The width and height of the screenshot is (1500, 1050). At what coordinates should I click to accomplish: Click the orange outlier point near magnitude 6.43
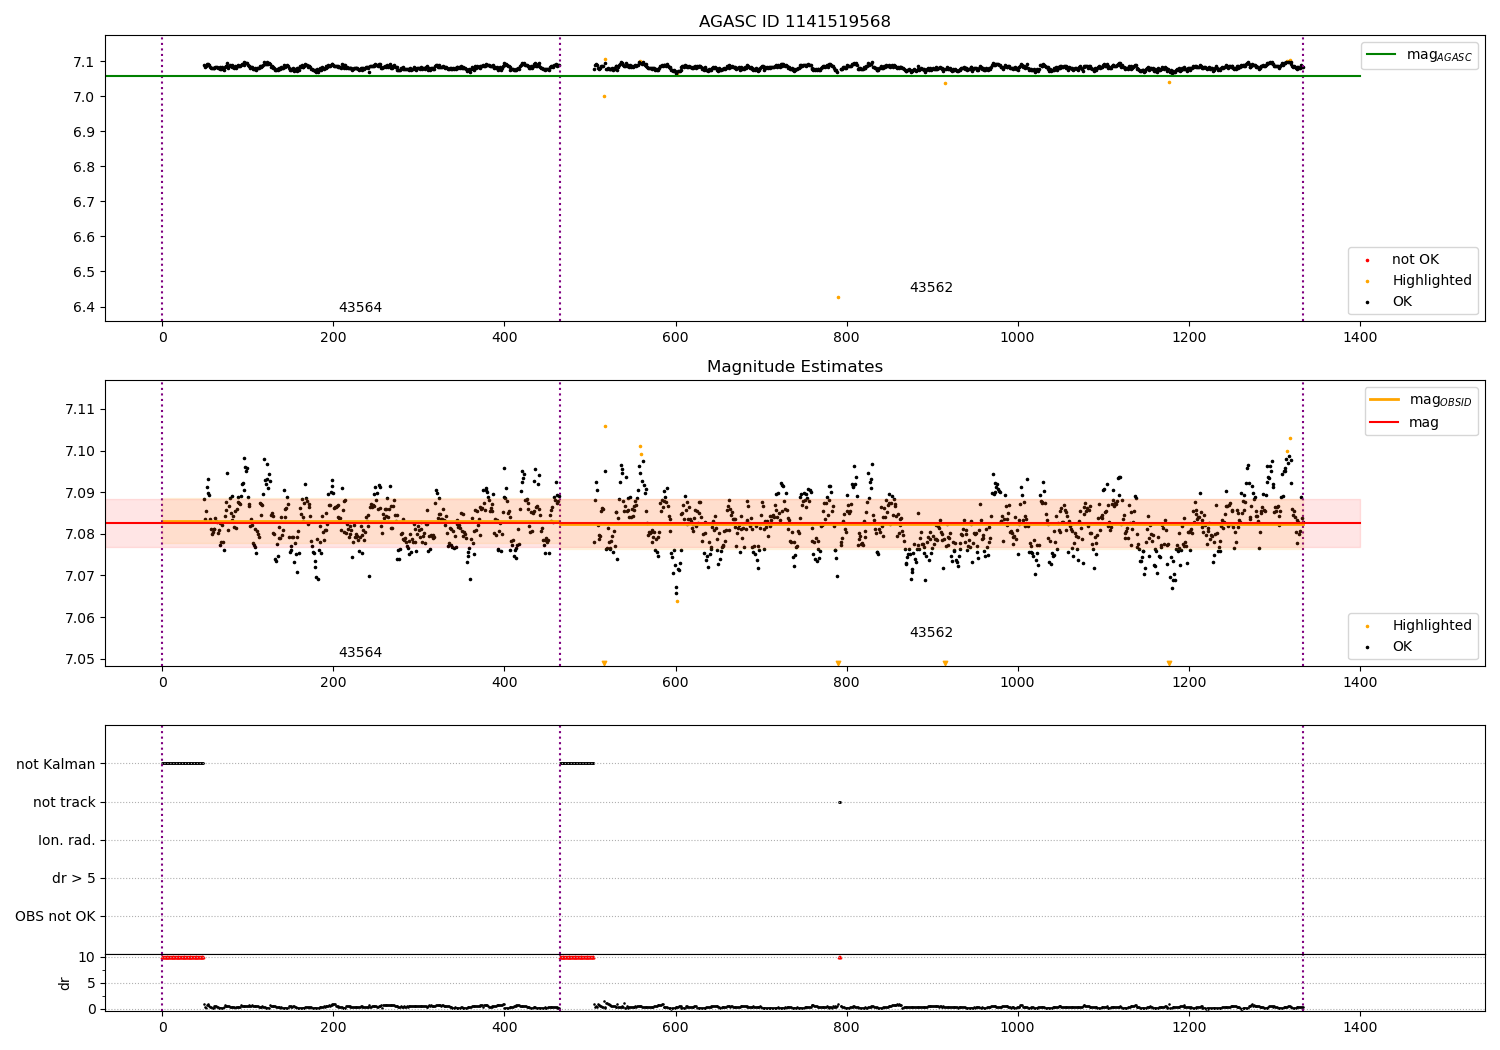point(838,297)
